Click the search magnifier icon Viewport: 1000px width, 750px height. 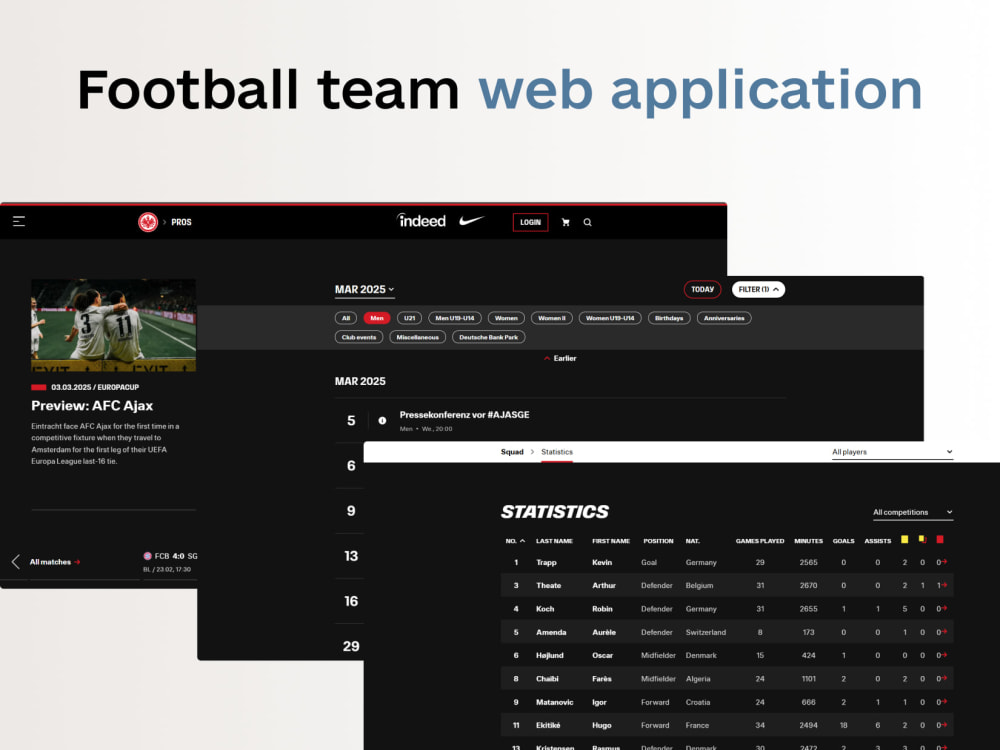(x=587, y=222)
